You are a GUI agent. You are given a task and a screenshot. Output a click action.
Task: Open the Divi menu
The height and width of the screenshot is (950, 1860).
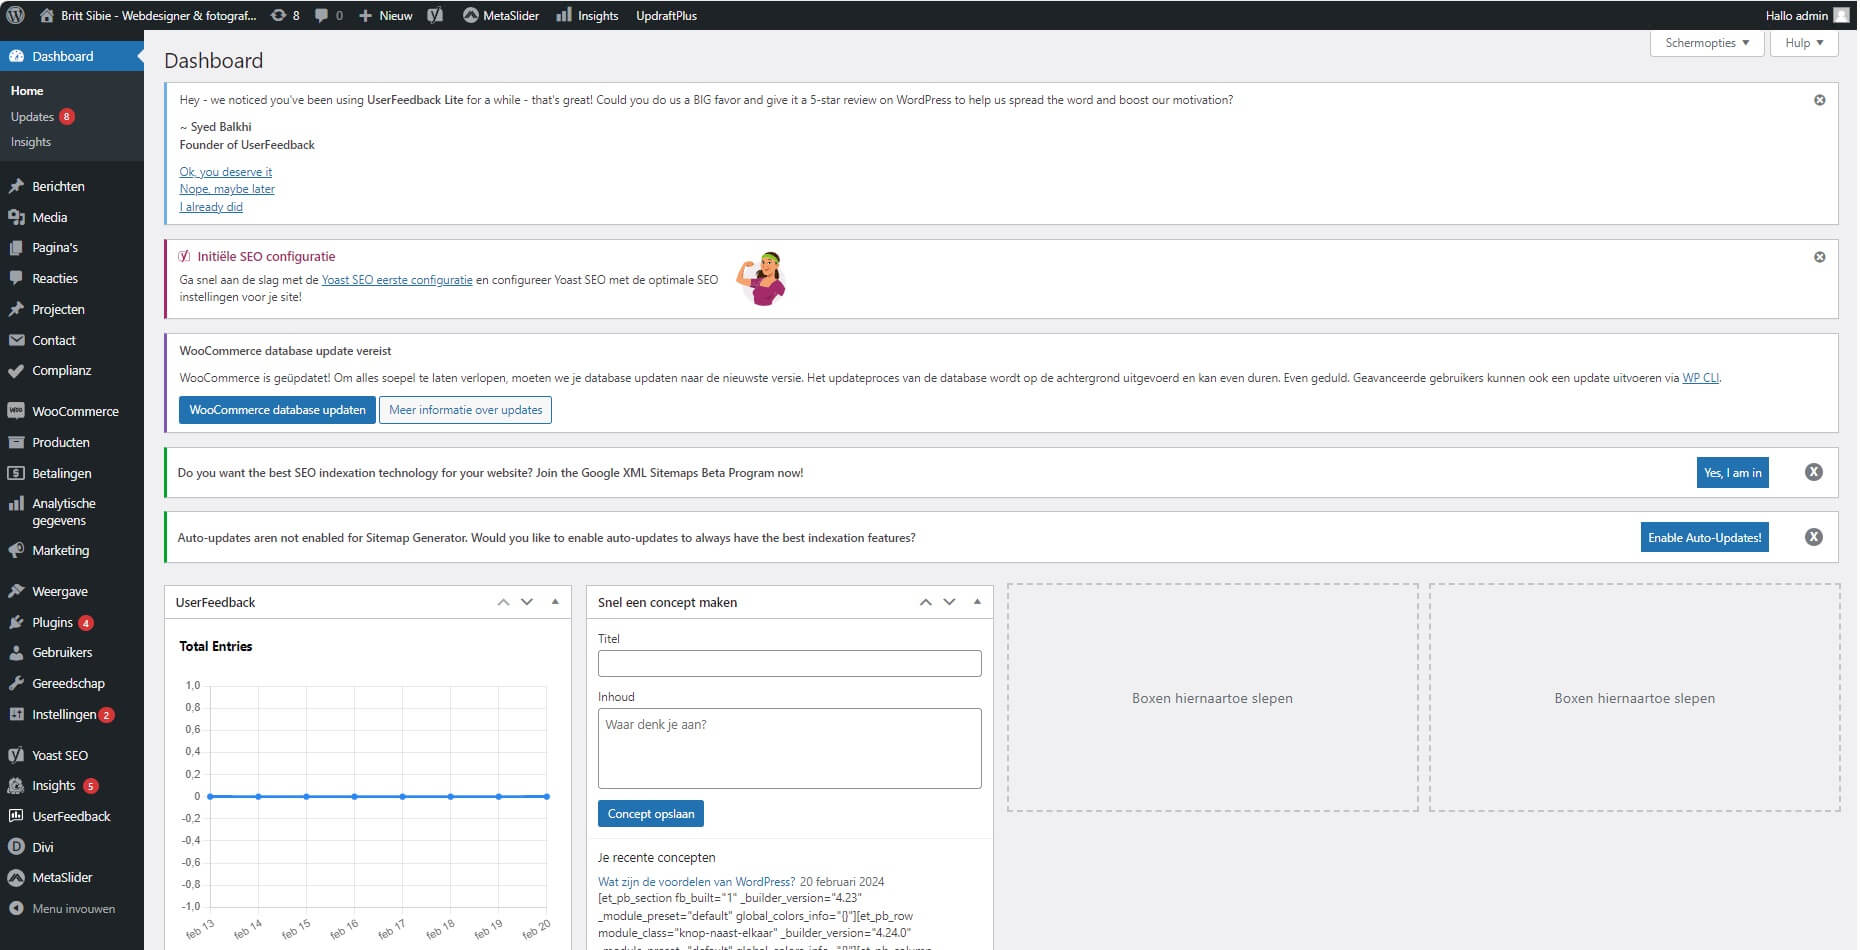pyautogui.click(x=42, y=847)
